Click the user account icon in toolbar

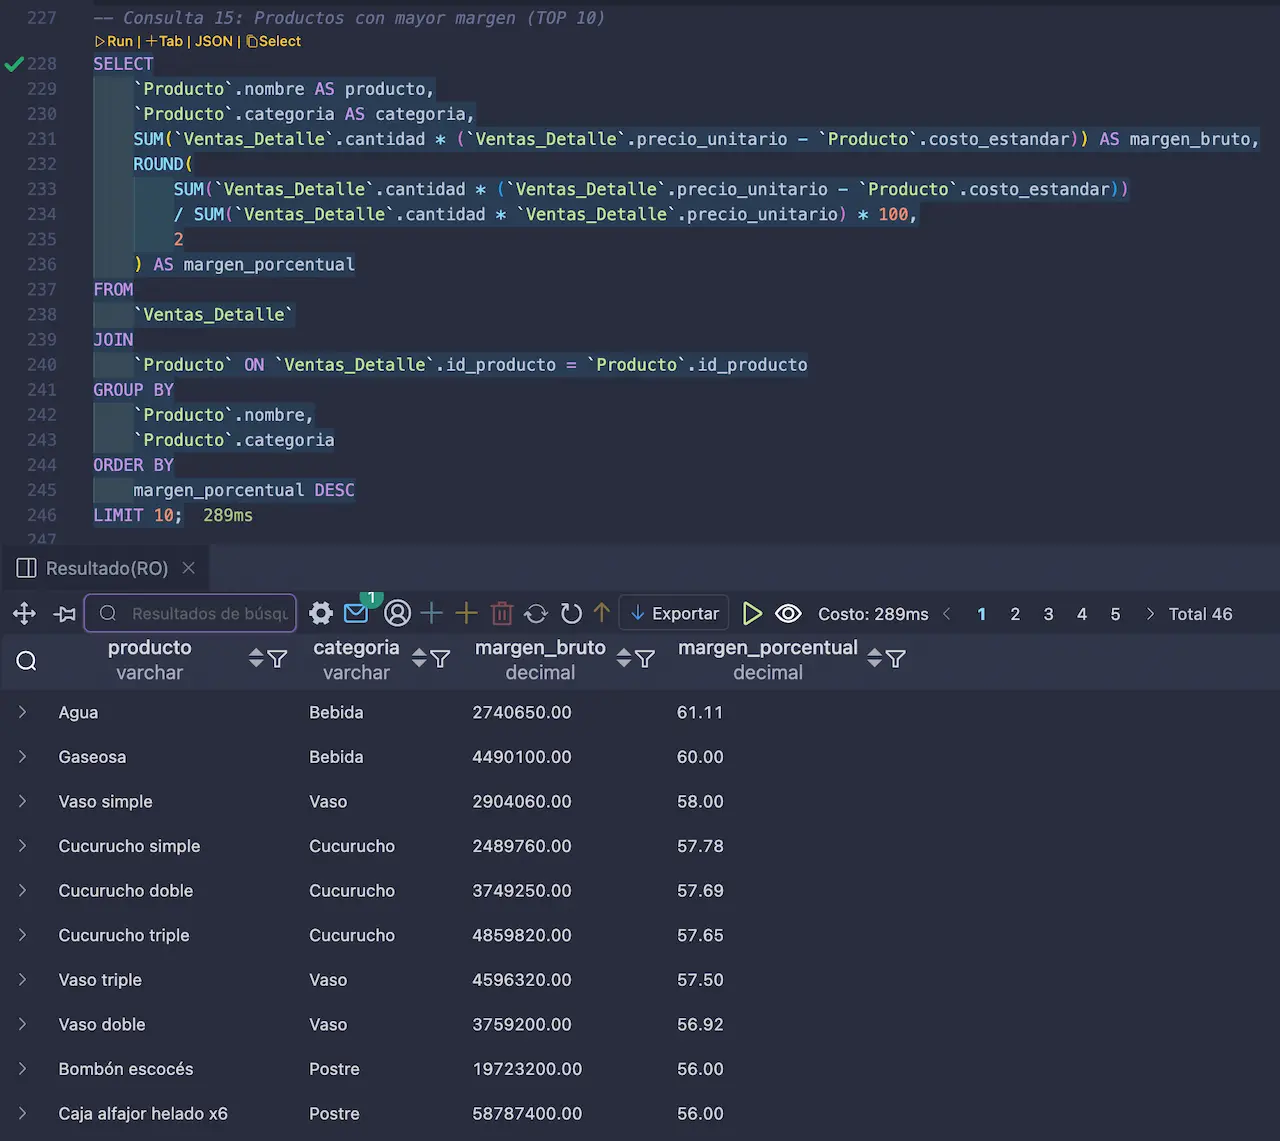tap(397, 613)
